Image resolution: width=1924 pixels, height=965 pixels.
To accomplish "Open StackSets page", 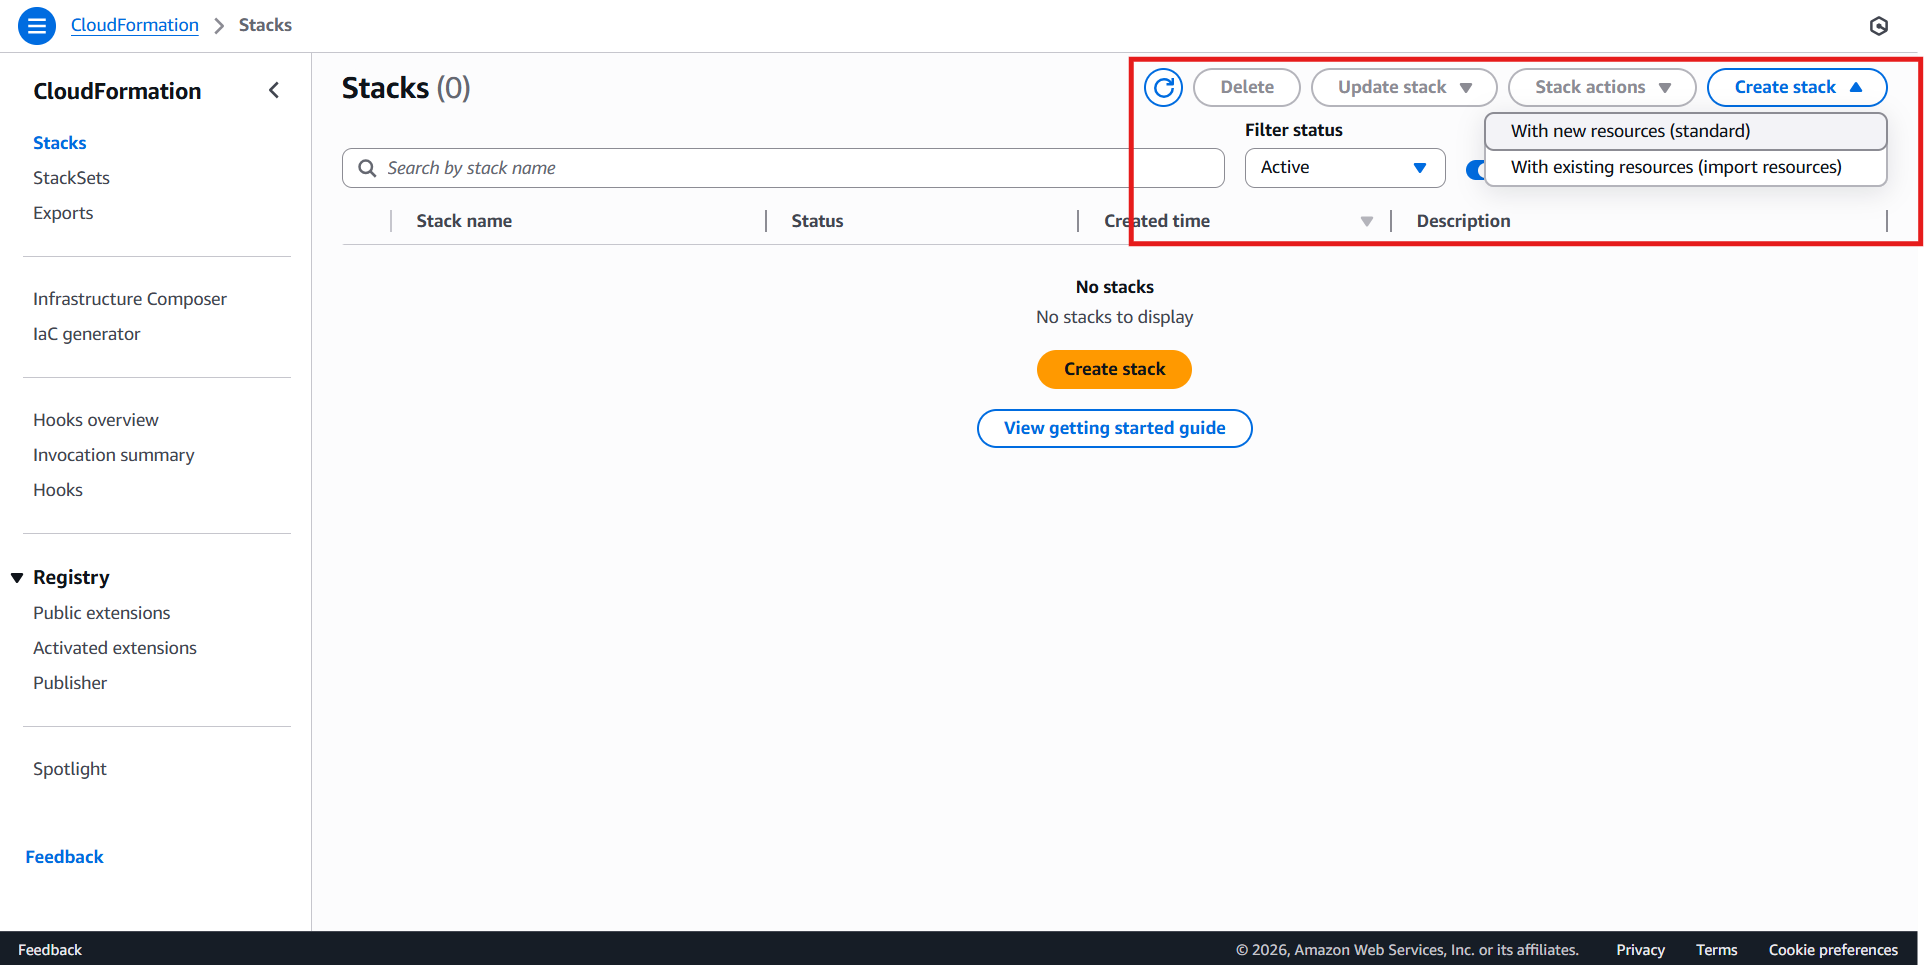I will 71,178.
